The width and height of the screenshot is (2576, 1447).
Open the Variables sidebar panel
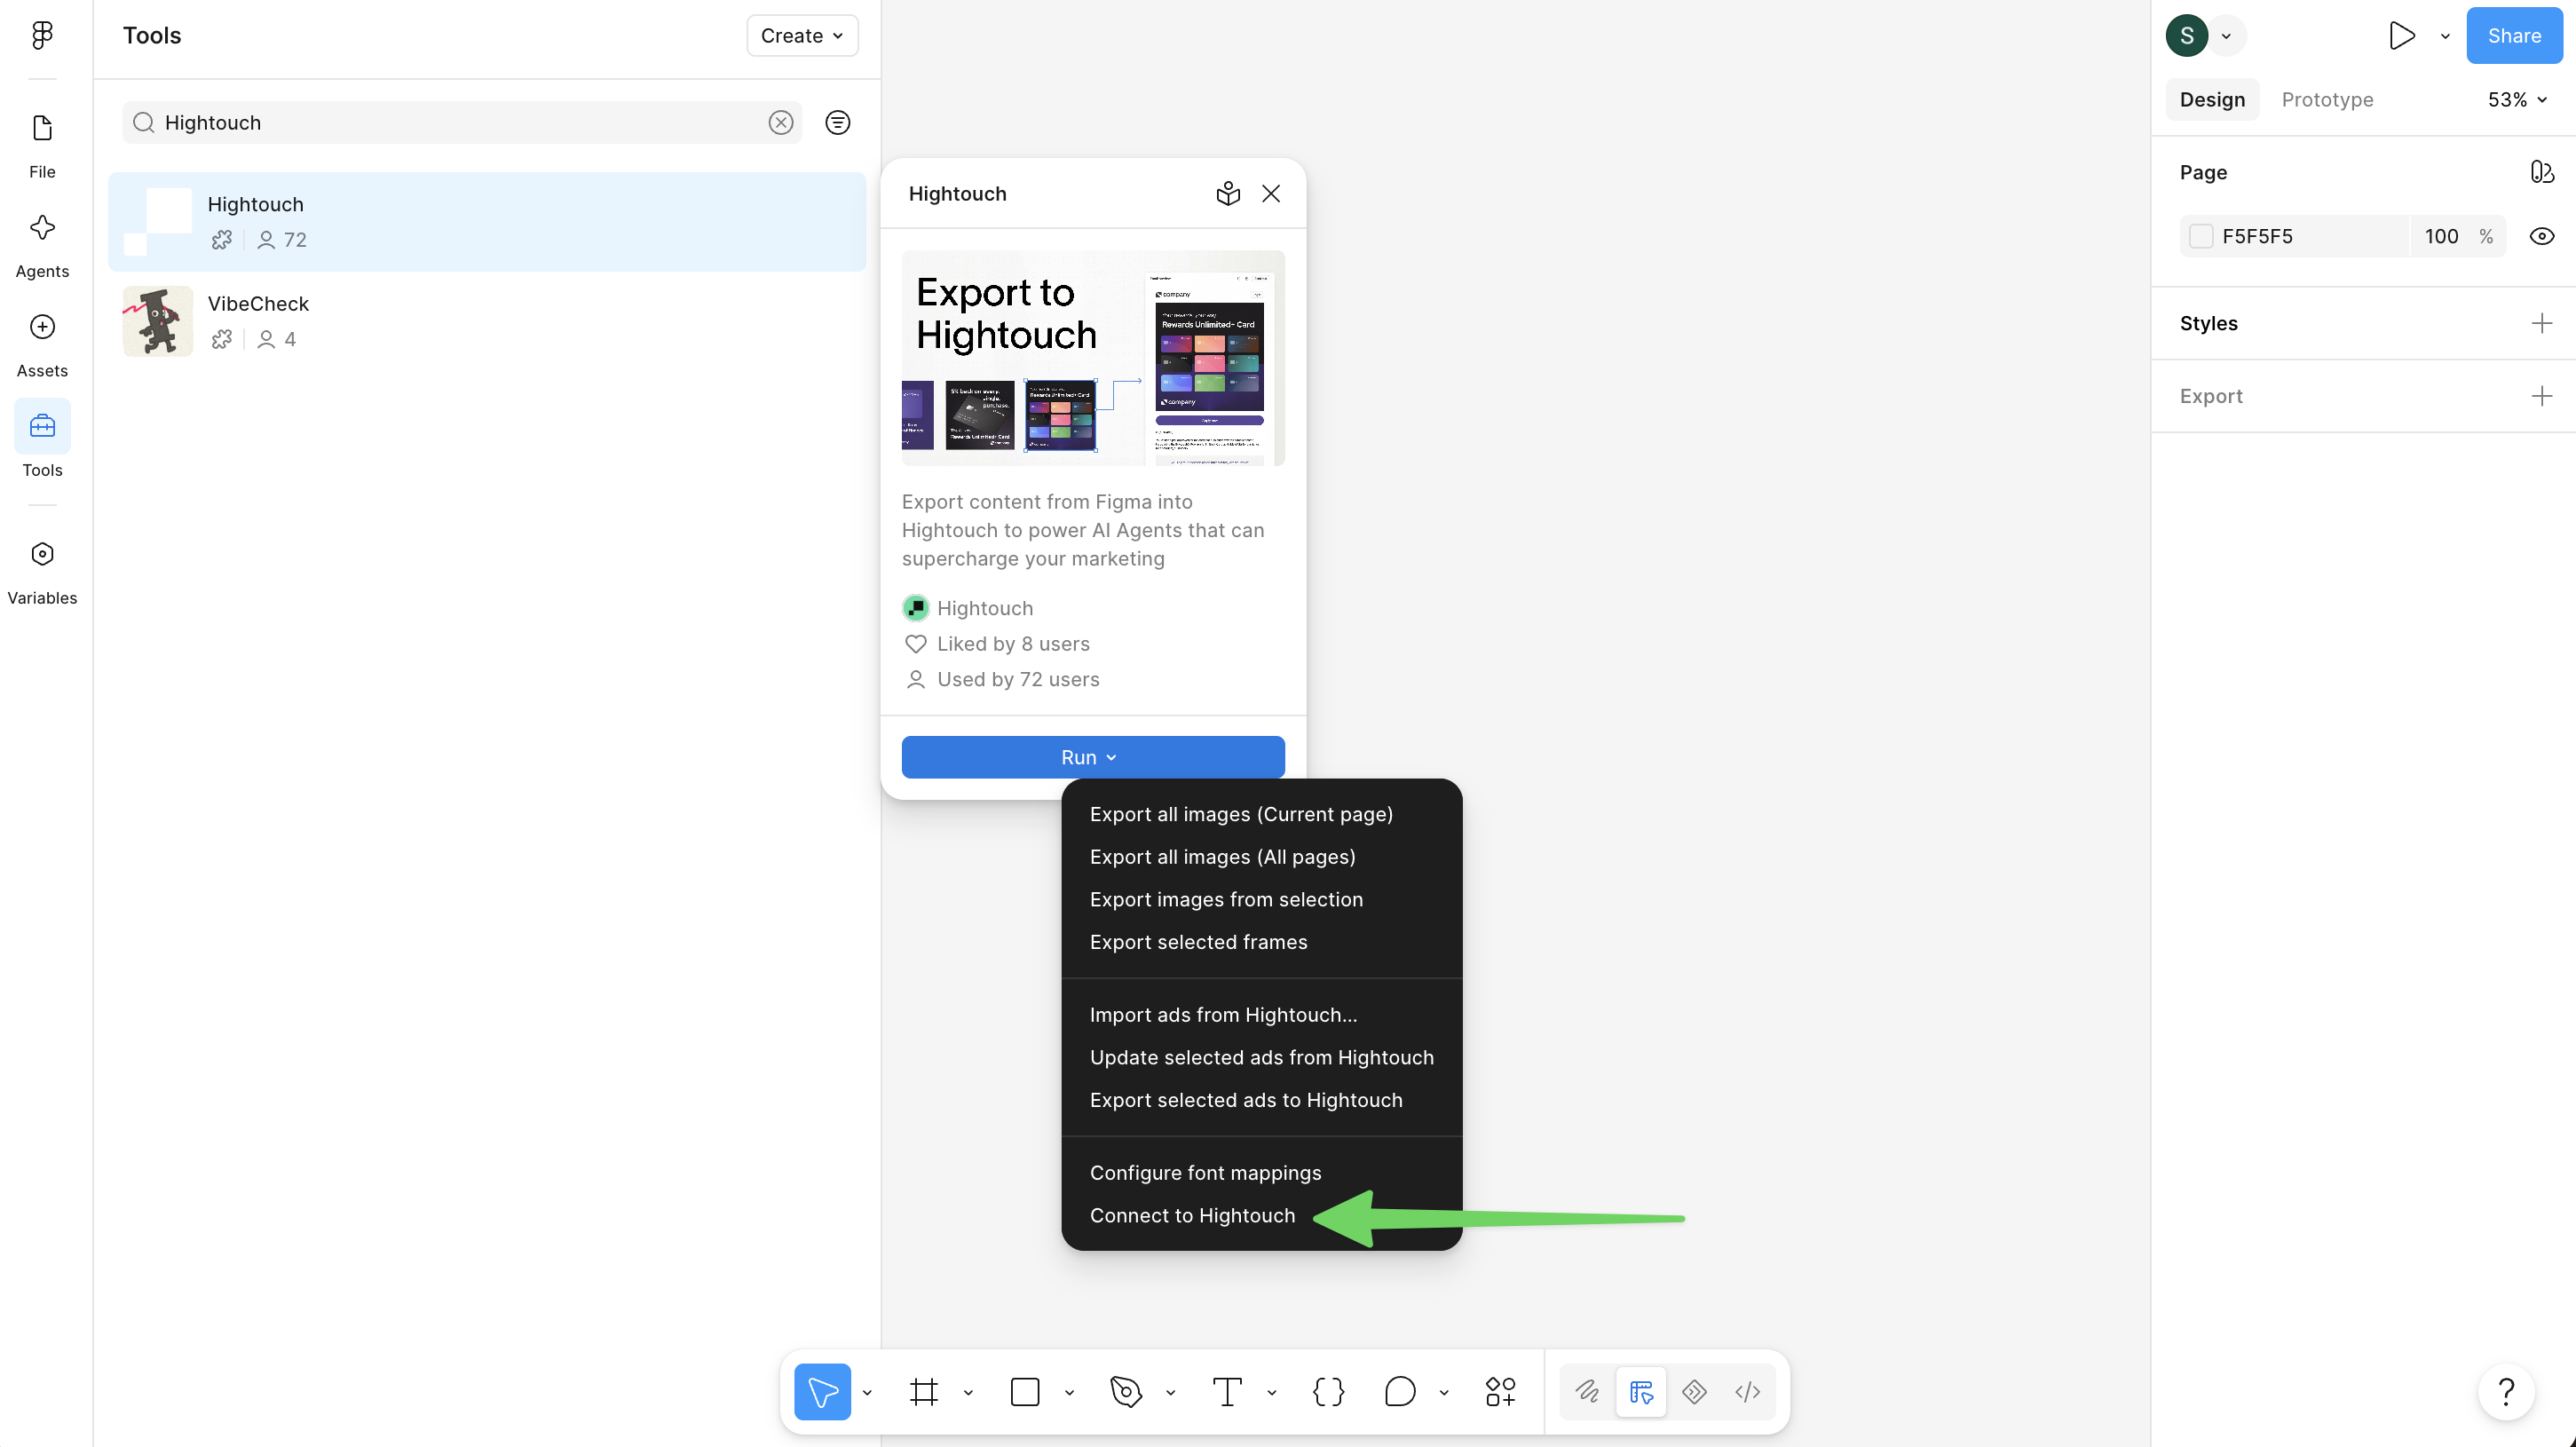(x=42, y=573)
